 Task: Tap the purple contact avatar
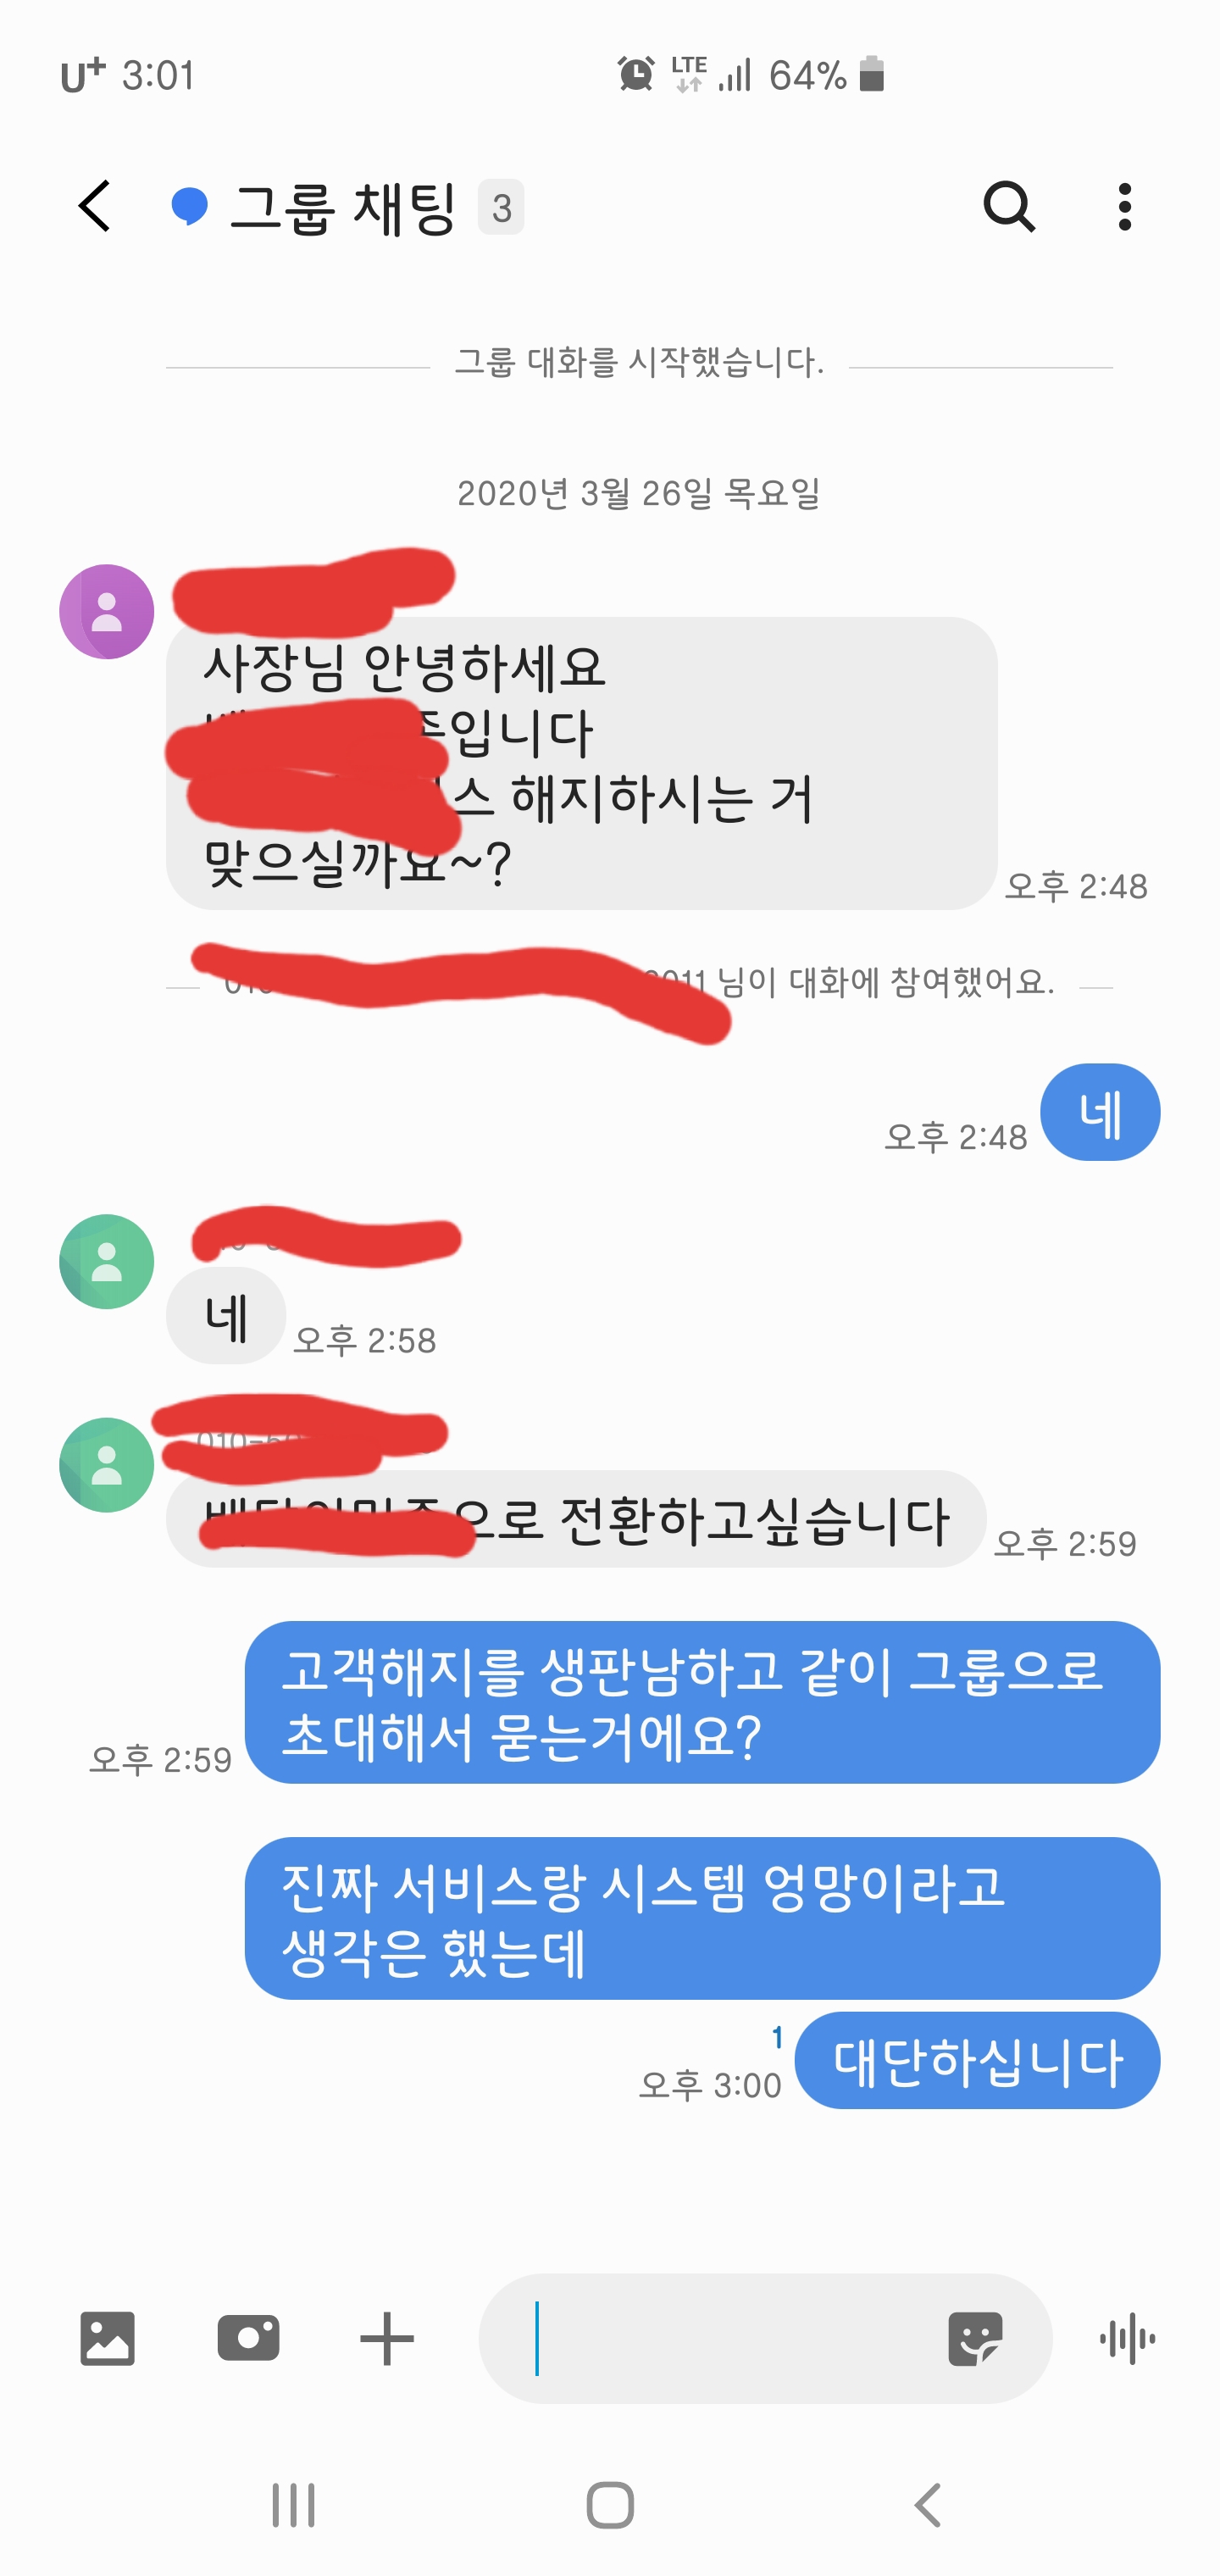(107, 611)
